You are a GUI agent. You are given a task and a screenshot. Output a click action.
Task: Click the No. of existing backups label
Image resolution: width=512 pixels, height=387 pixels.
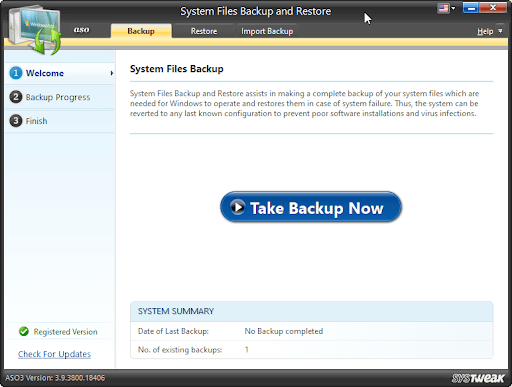click(180, 350)
